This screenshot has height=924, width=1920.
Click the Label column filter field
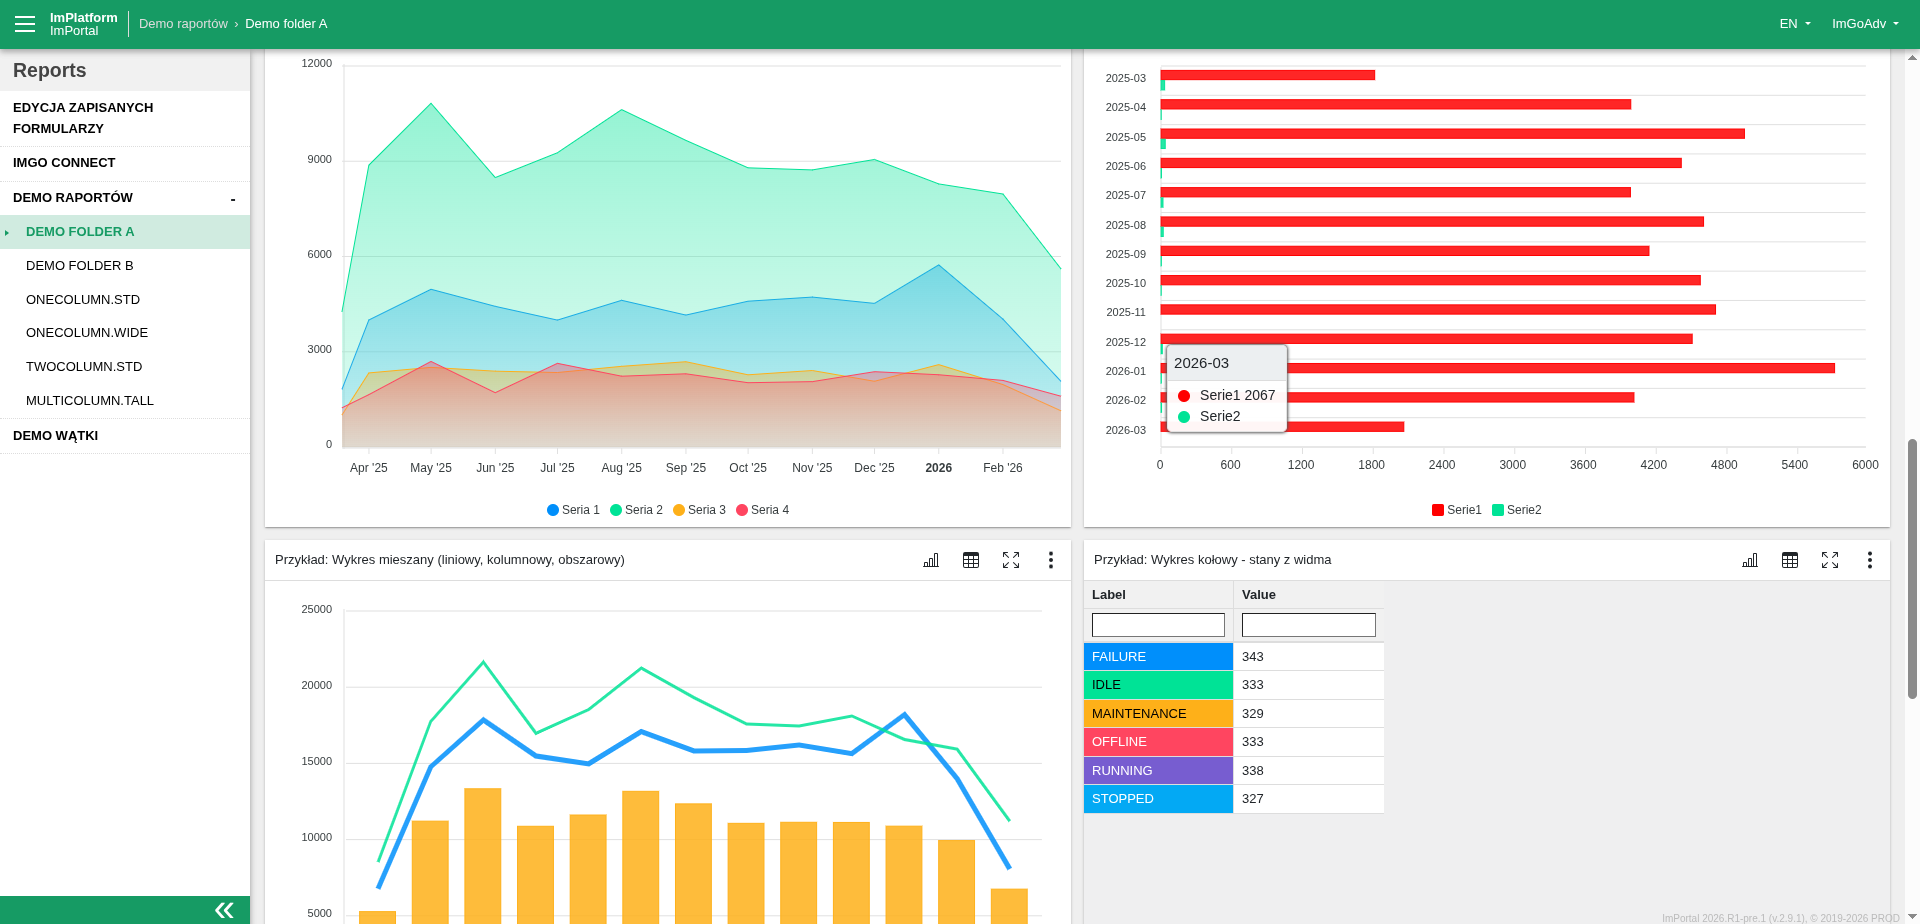(1158, 625)
